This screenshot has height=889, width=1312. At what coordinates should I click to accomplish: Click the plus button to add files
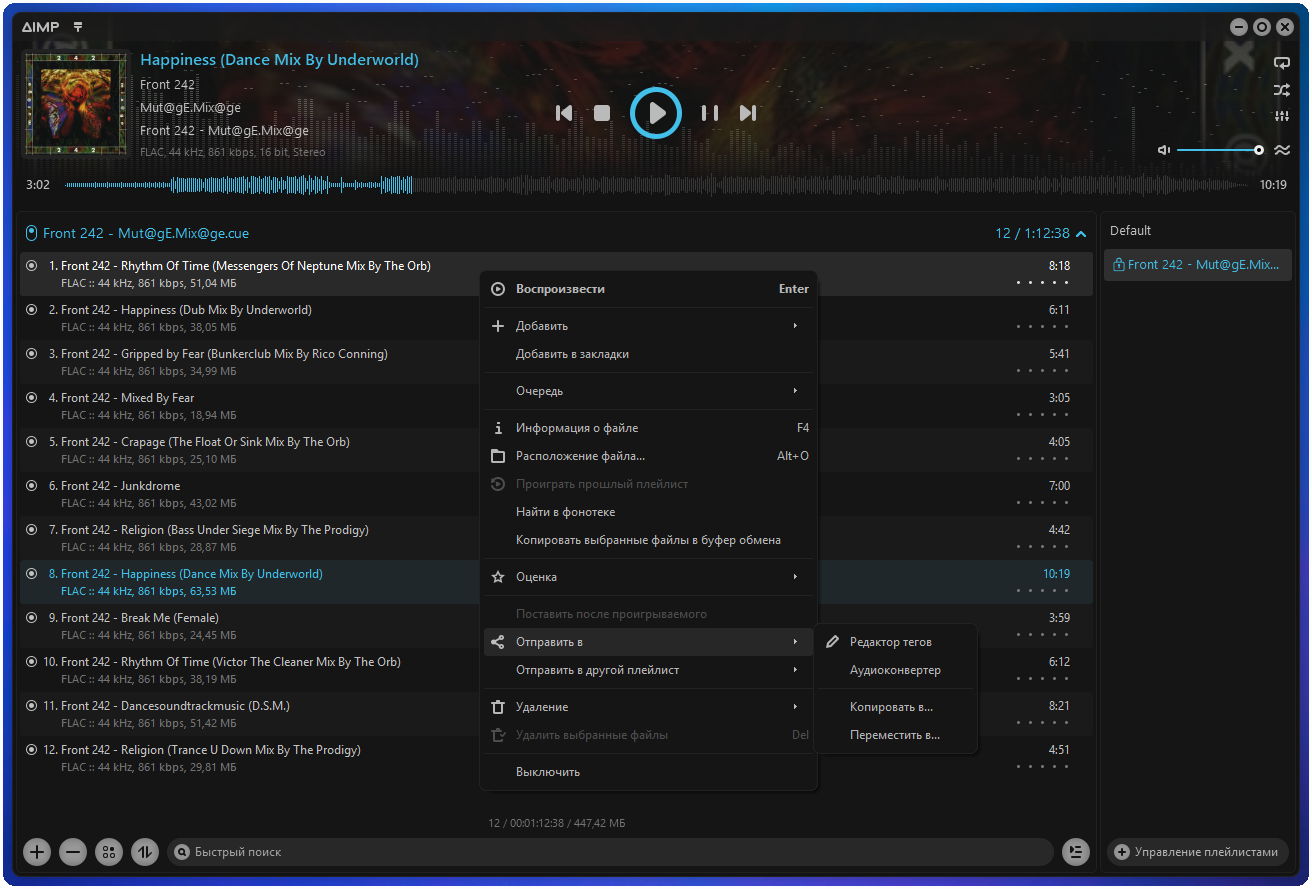pyautogui.click(x=37, y=852)
